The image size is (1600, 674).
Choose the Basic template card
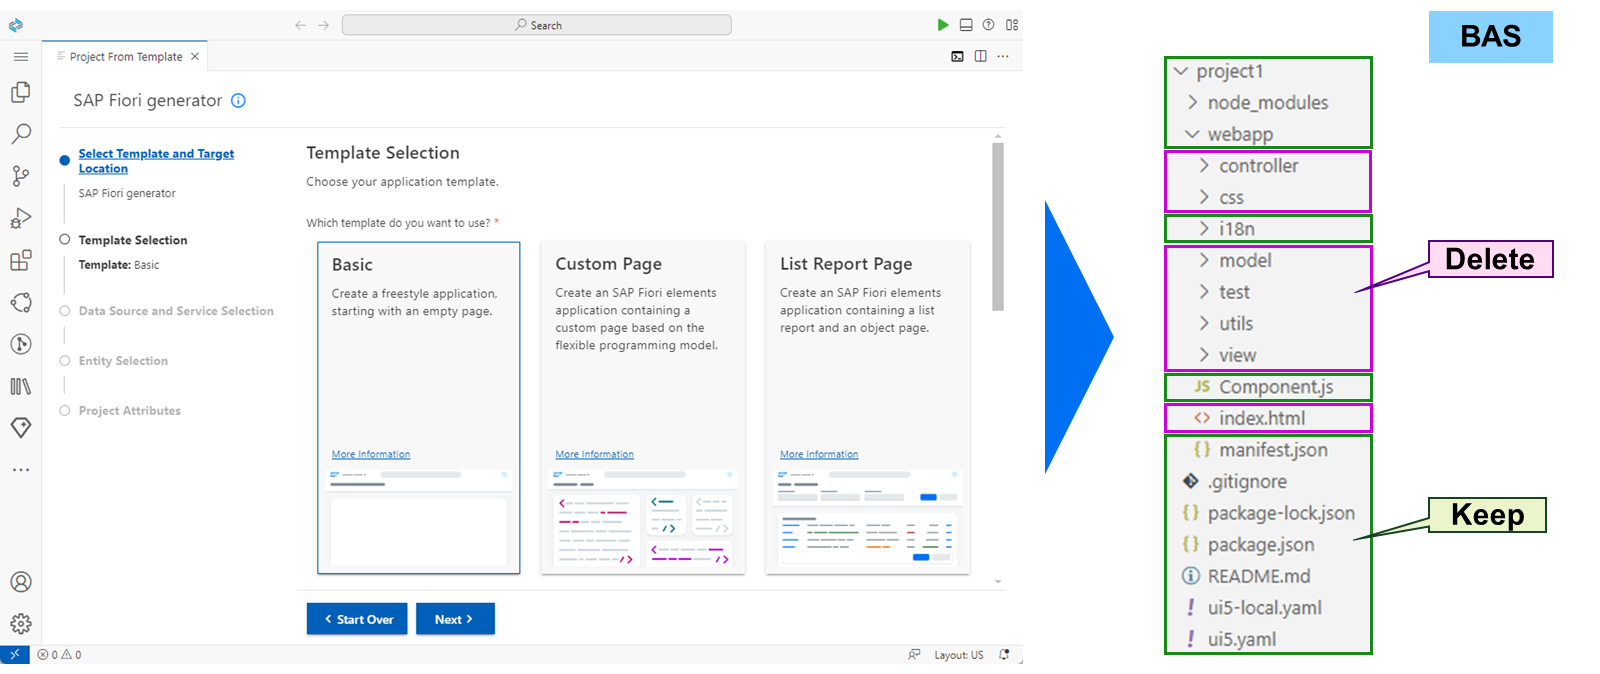pos(419,408)
